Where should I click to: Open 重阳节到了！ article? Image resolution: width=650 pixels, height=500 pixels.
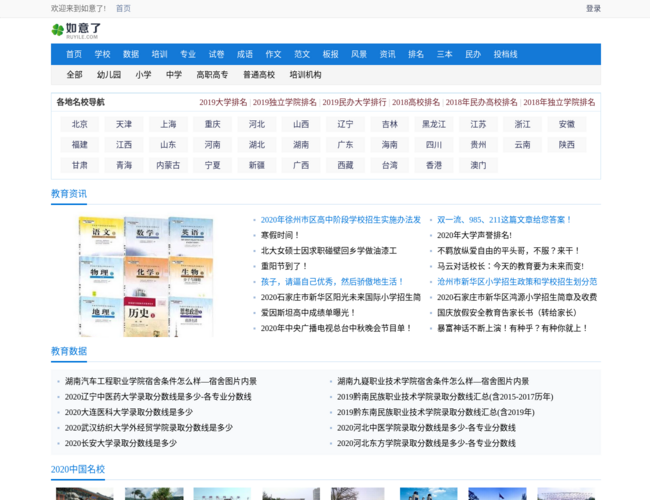click(x=284, y=266)
